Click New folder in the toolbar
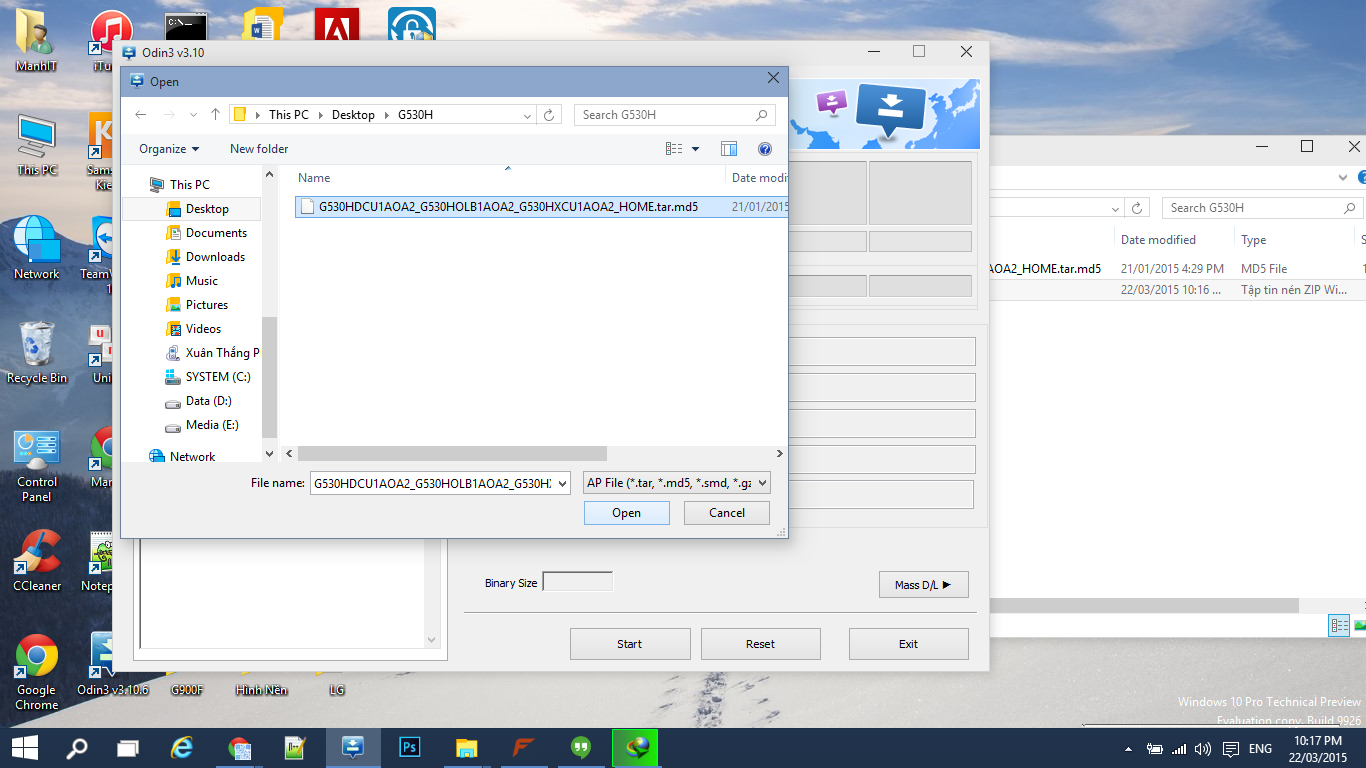The height and width of the screenshot is (768, 1366). (259, 149)
